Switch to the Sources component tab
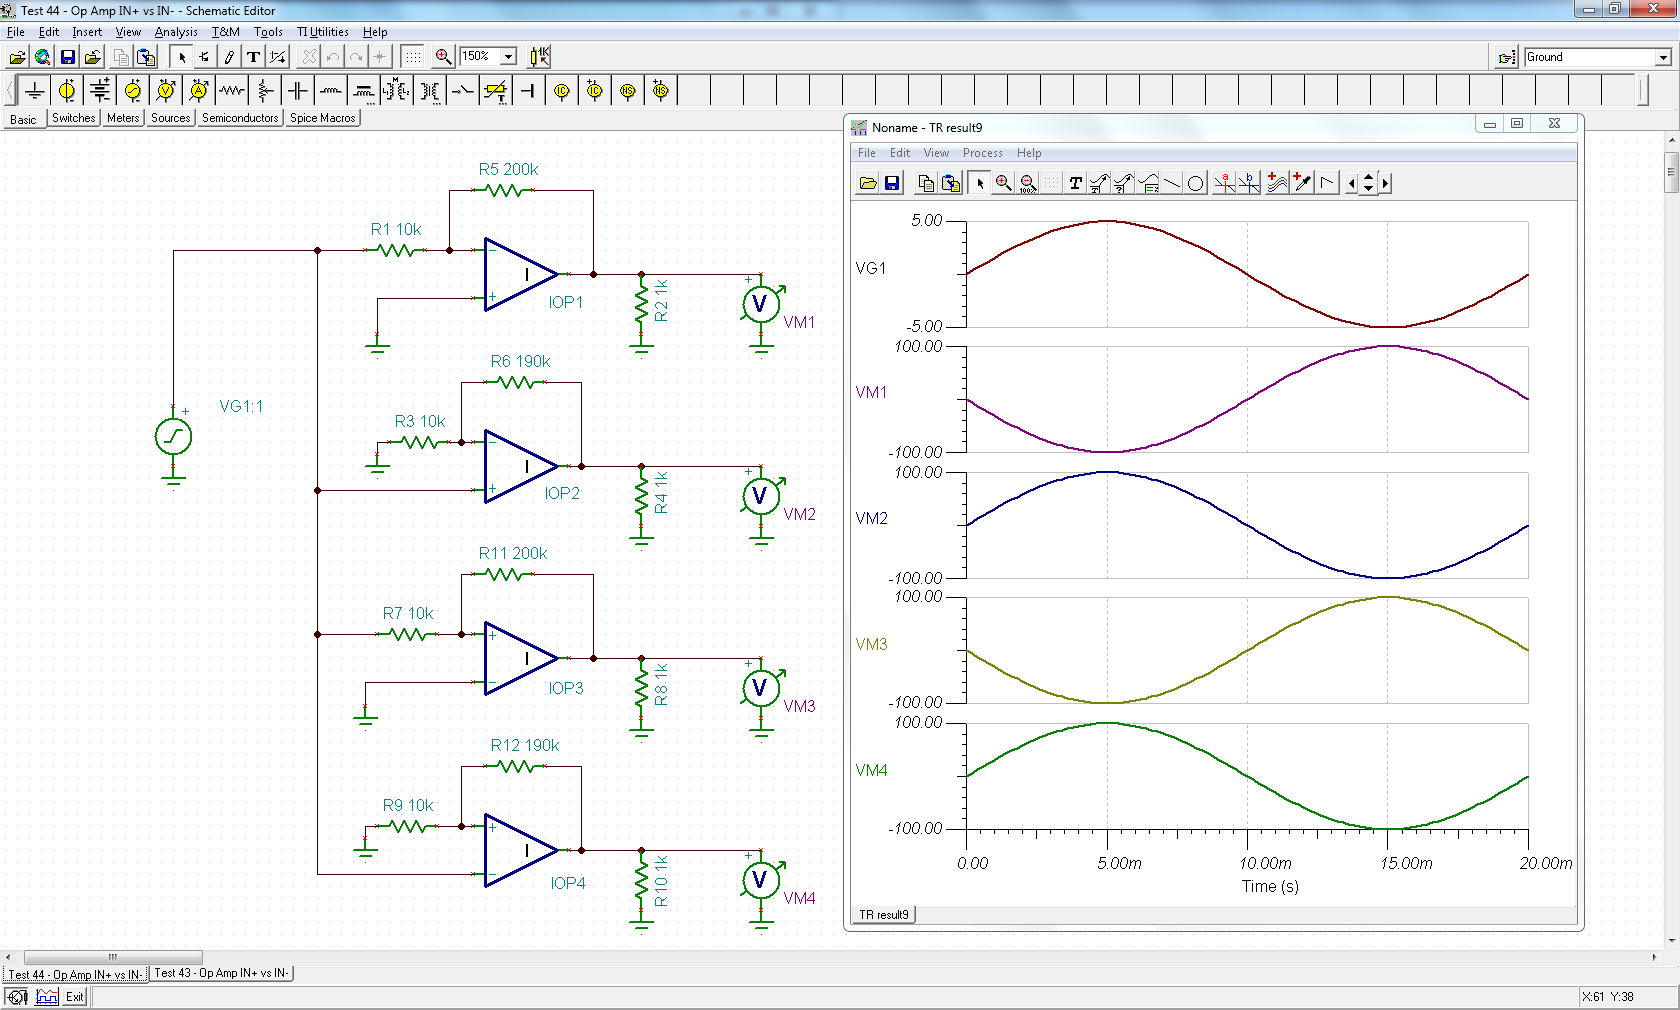Screen dimensions: 1680x1010 click(x=170, y=118)
